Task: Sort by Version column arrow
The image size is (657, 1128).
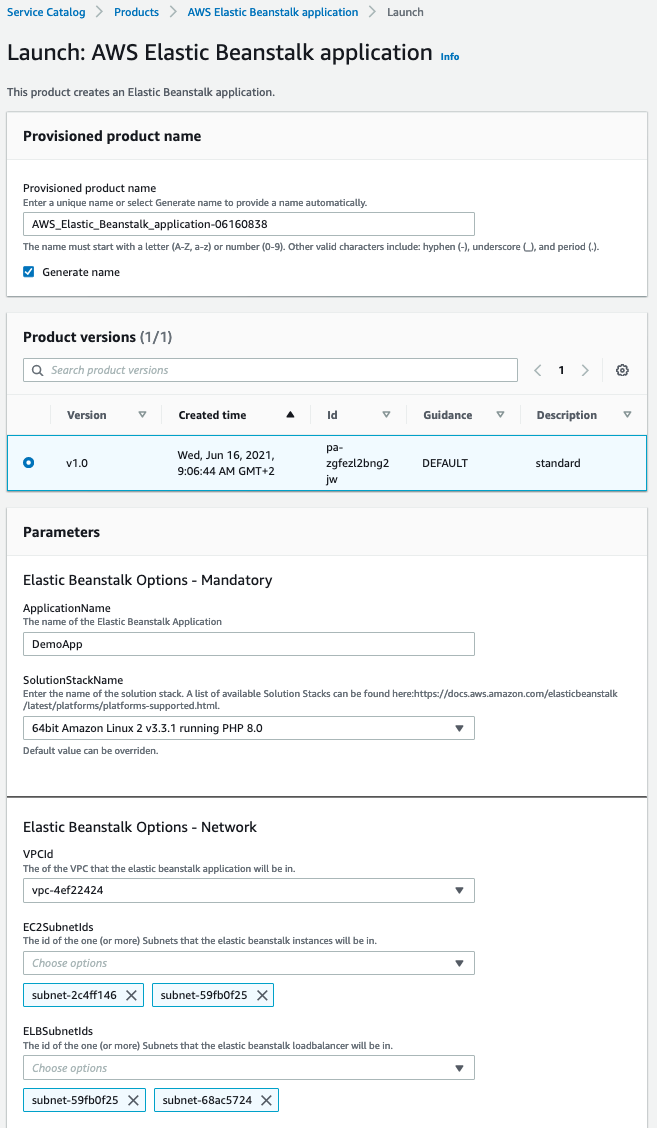Action: (142, 415)
